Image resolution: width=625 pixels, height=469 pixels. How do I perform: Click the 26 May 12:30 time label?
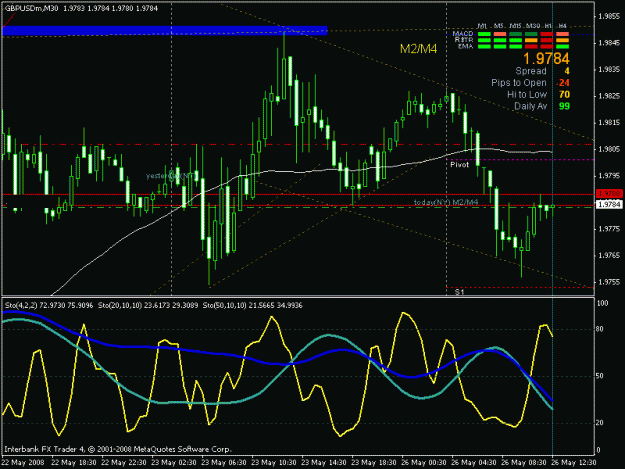574,463
